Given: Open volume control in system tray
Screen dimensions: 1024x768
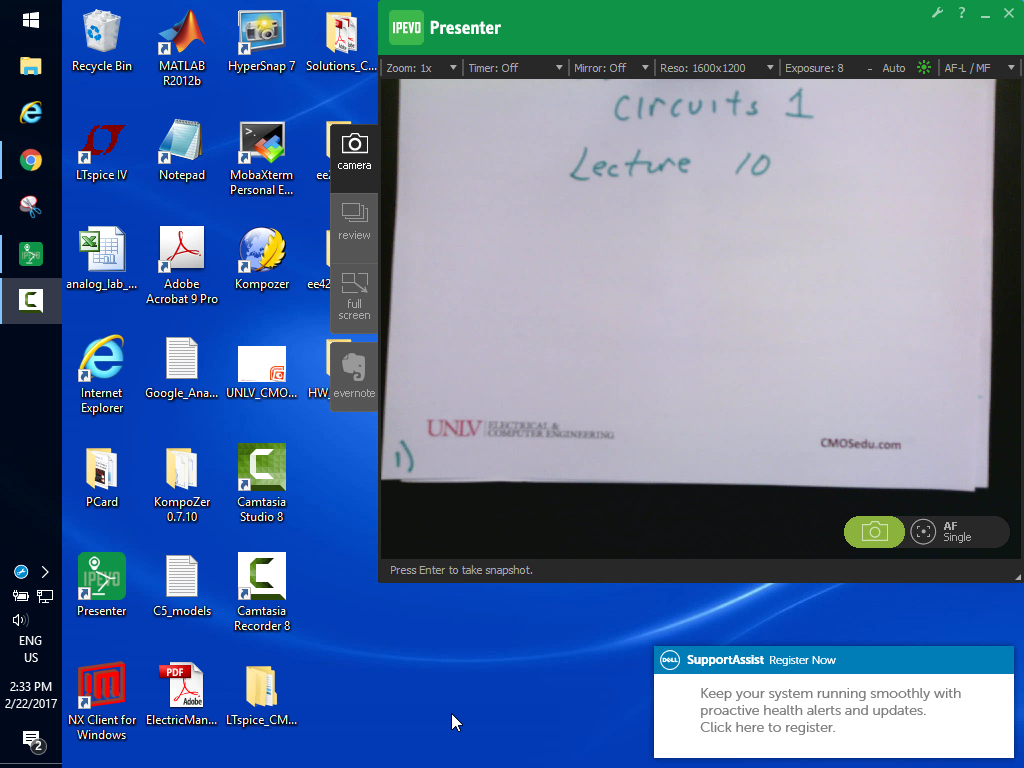Looking at the screenshot, I should click(x=20, y=620).
